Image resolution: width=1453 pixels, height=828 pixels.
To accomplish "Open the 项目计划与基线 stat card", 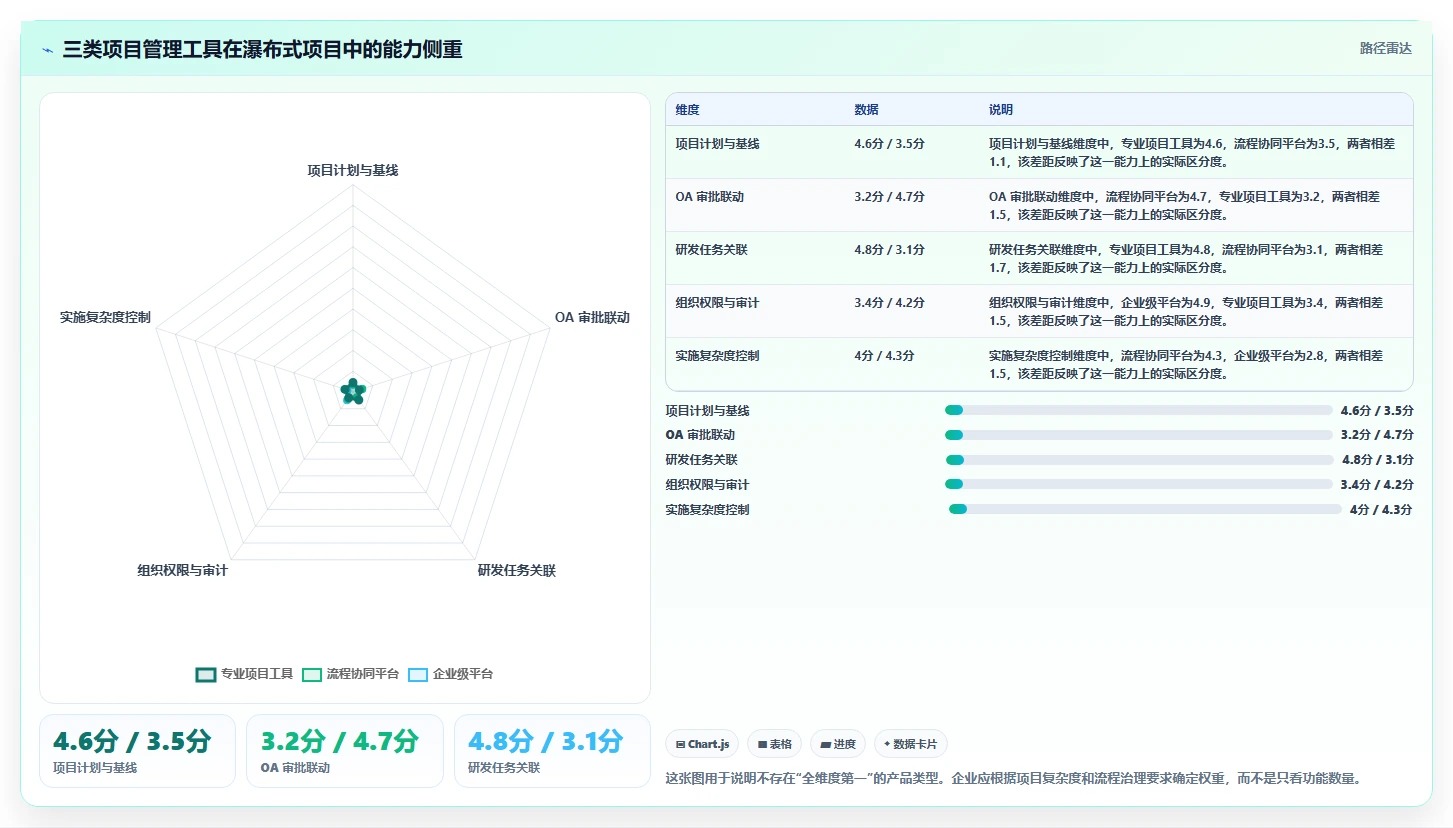I will (137, 751).
